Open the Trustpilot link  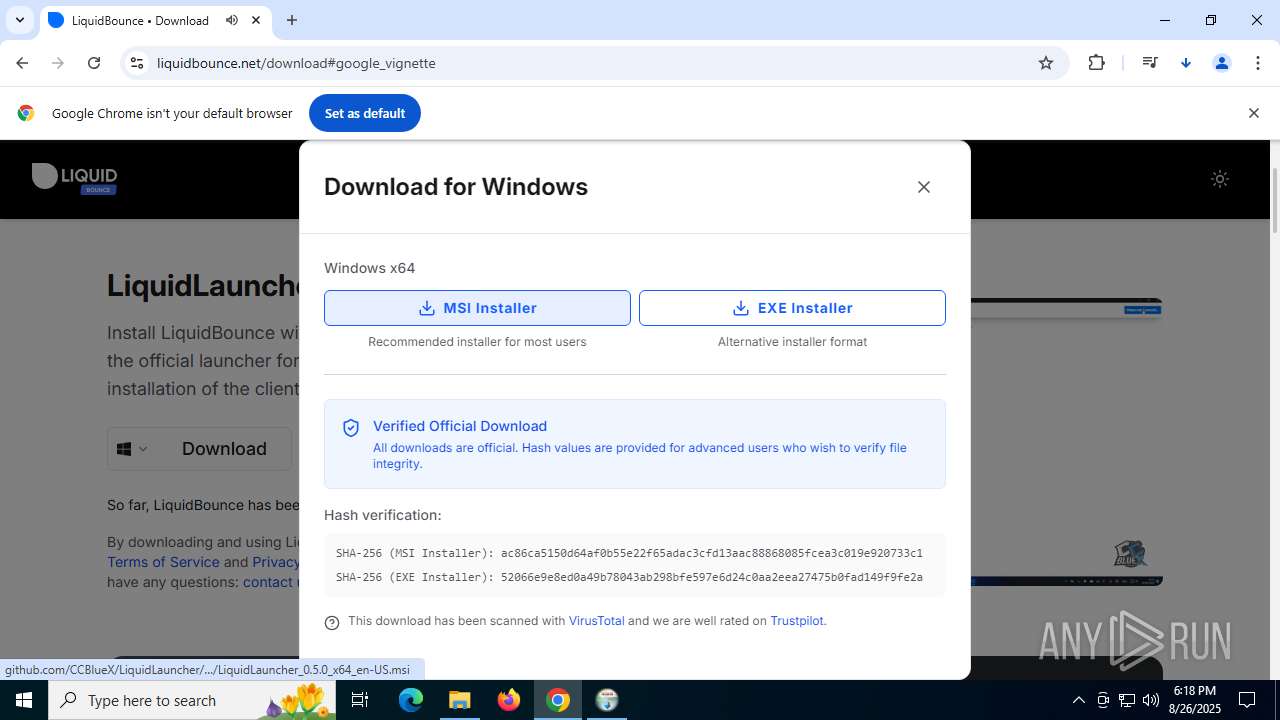797,621
